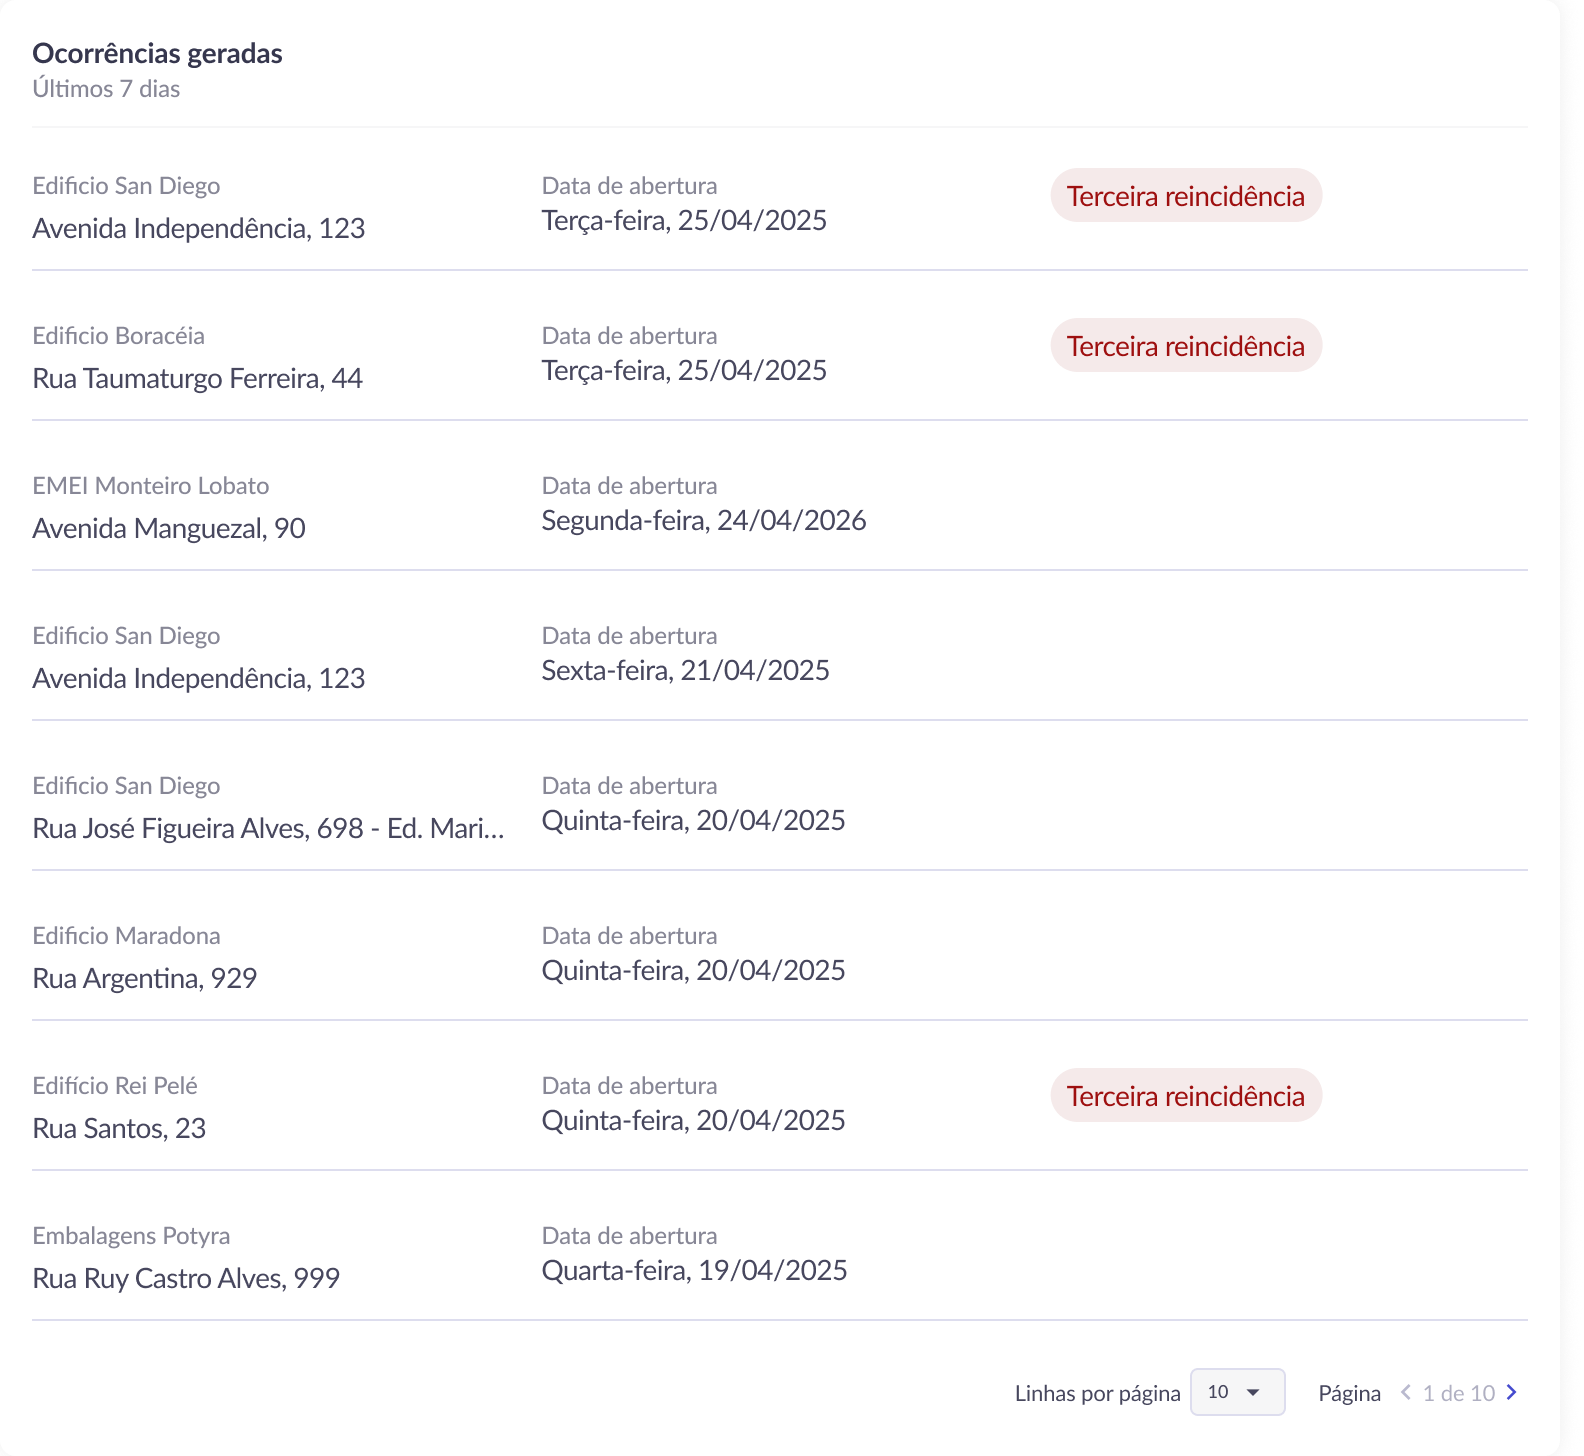Viewport: 1584px width, 1456px height.
Task: Click the Últimos 7 dias subtitle
Action: [106, 89]
